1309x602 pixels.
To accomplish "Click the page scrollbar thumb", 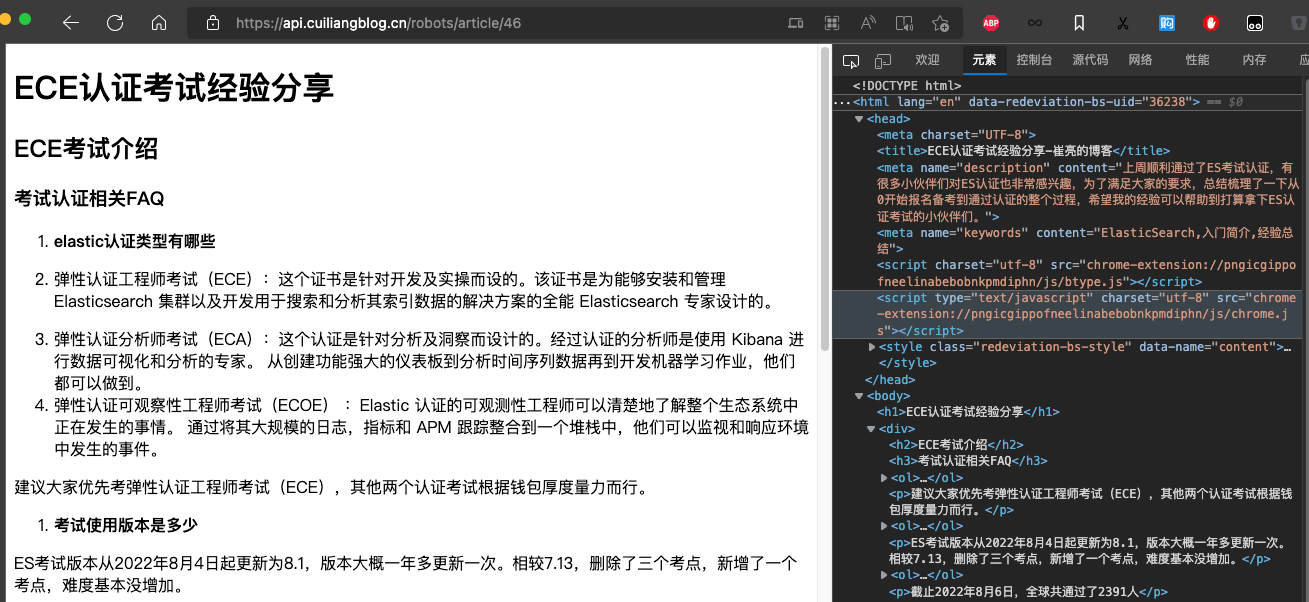I will click(824, 197).
